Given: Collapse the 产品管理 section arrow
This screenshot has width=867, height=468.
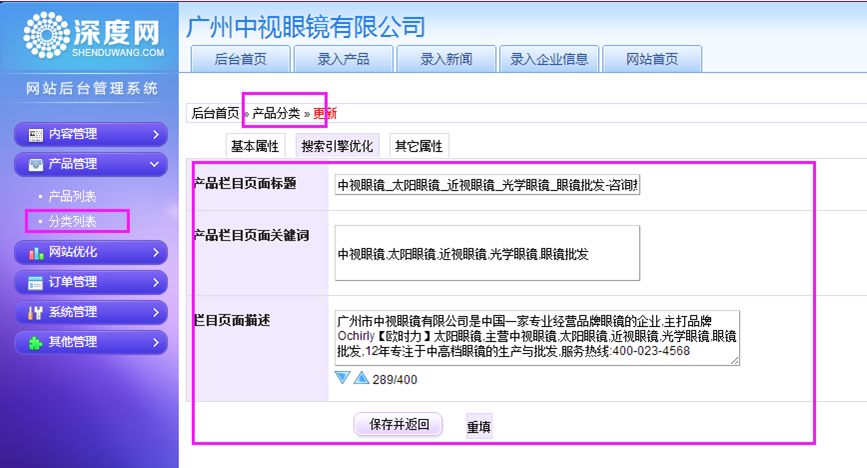Looking at the screenshot, I should 154,164.
